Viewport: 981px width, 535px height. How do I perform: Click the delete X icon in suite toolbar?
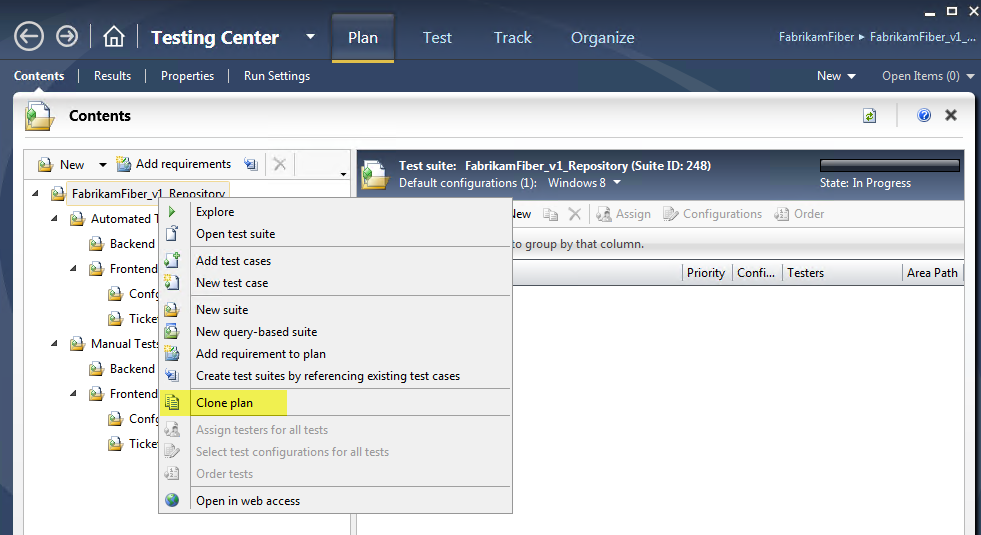point(280,164)
